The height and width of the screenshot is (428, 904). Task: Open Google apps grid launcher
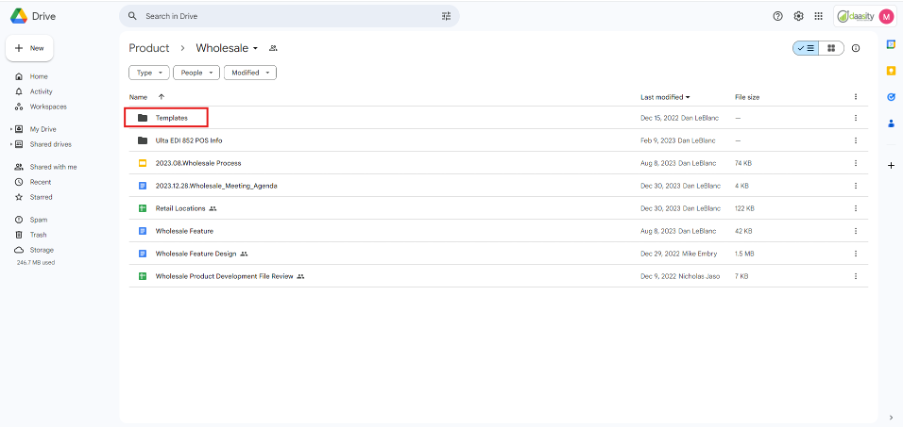point(819,16)
